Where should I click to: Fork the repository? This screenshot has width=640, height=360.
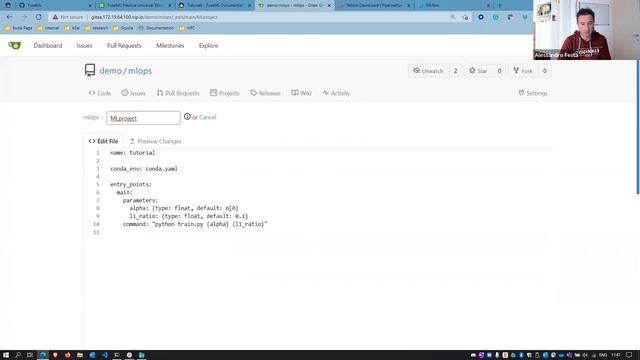pos(523,71)
